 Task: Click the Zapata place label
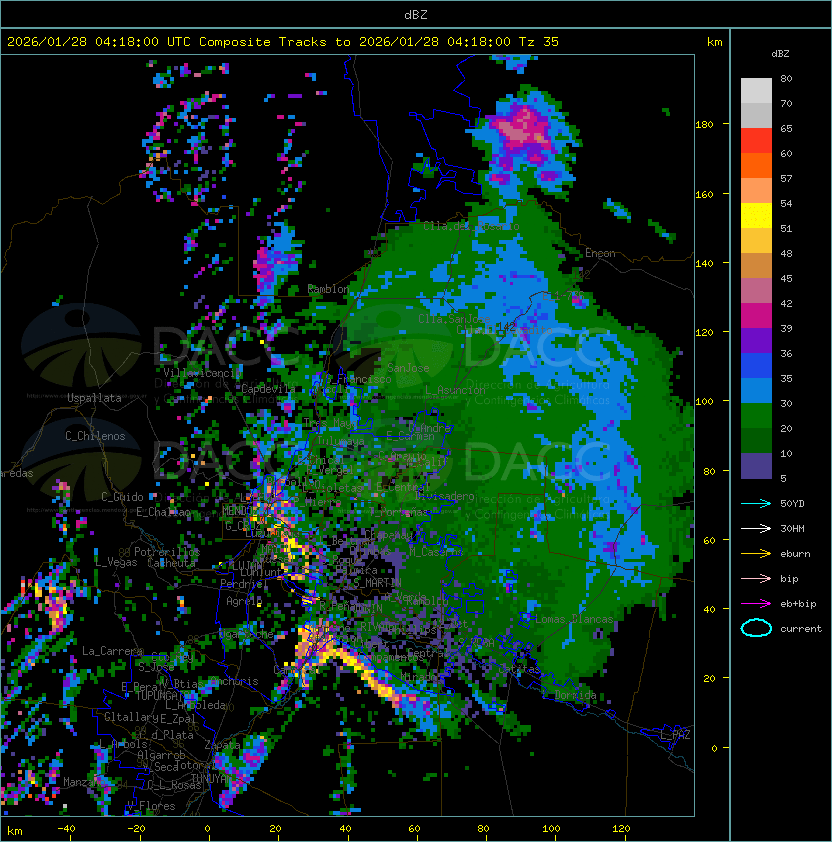click(222, 745)
